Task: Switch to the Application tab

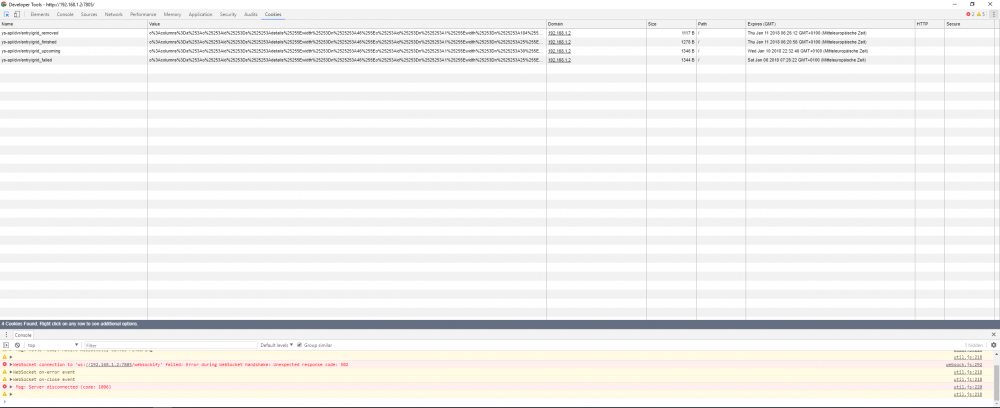Action: [x=200, y=14]
